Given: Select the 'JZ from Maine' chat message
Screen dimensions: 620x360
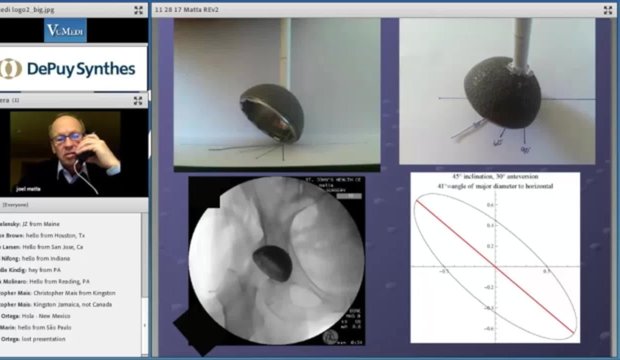Looking at the screenshot, I should [30, 224].
